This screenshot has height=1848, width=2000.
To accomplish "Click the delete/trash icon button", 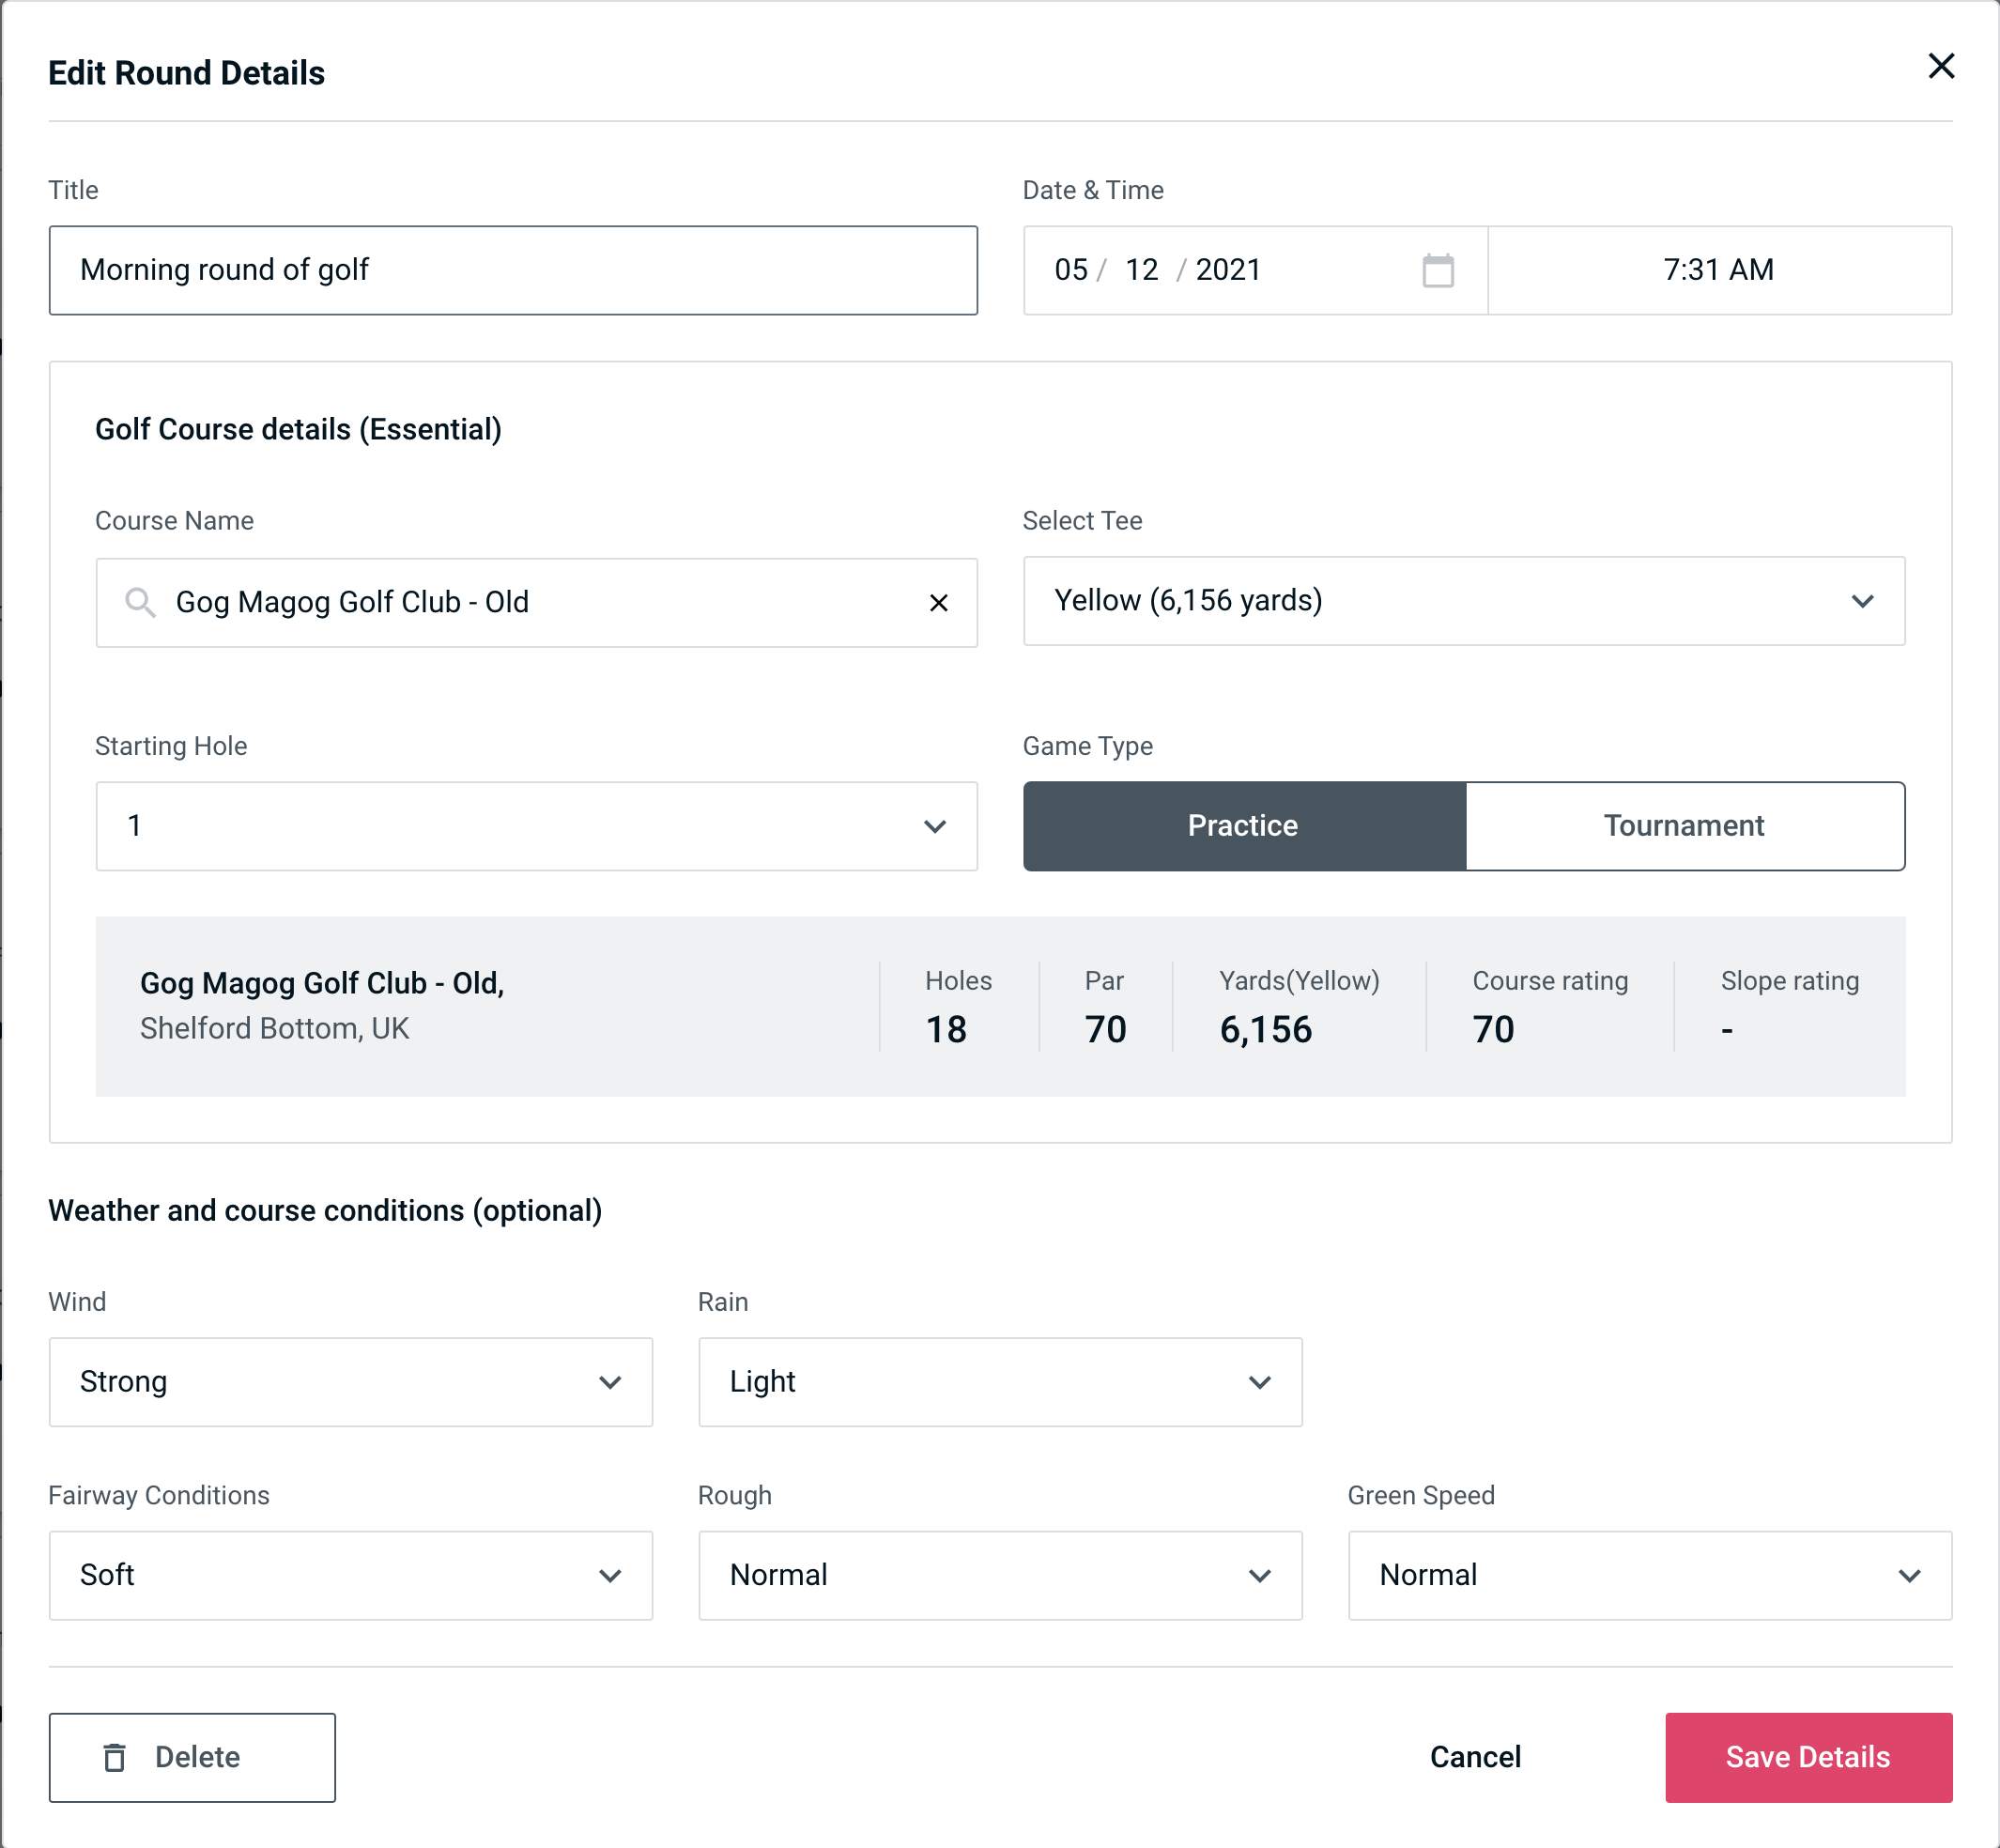I will coord(116,1756).
